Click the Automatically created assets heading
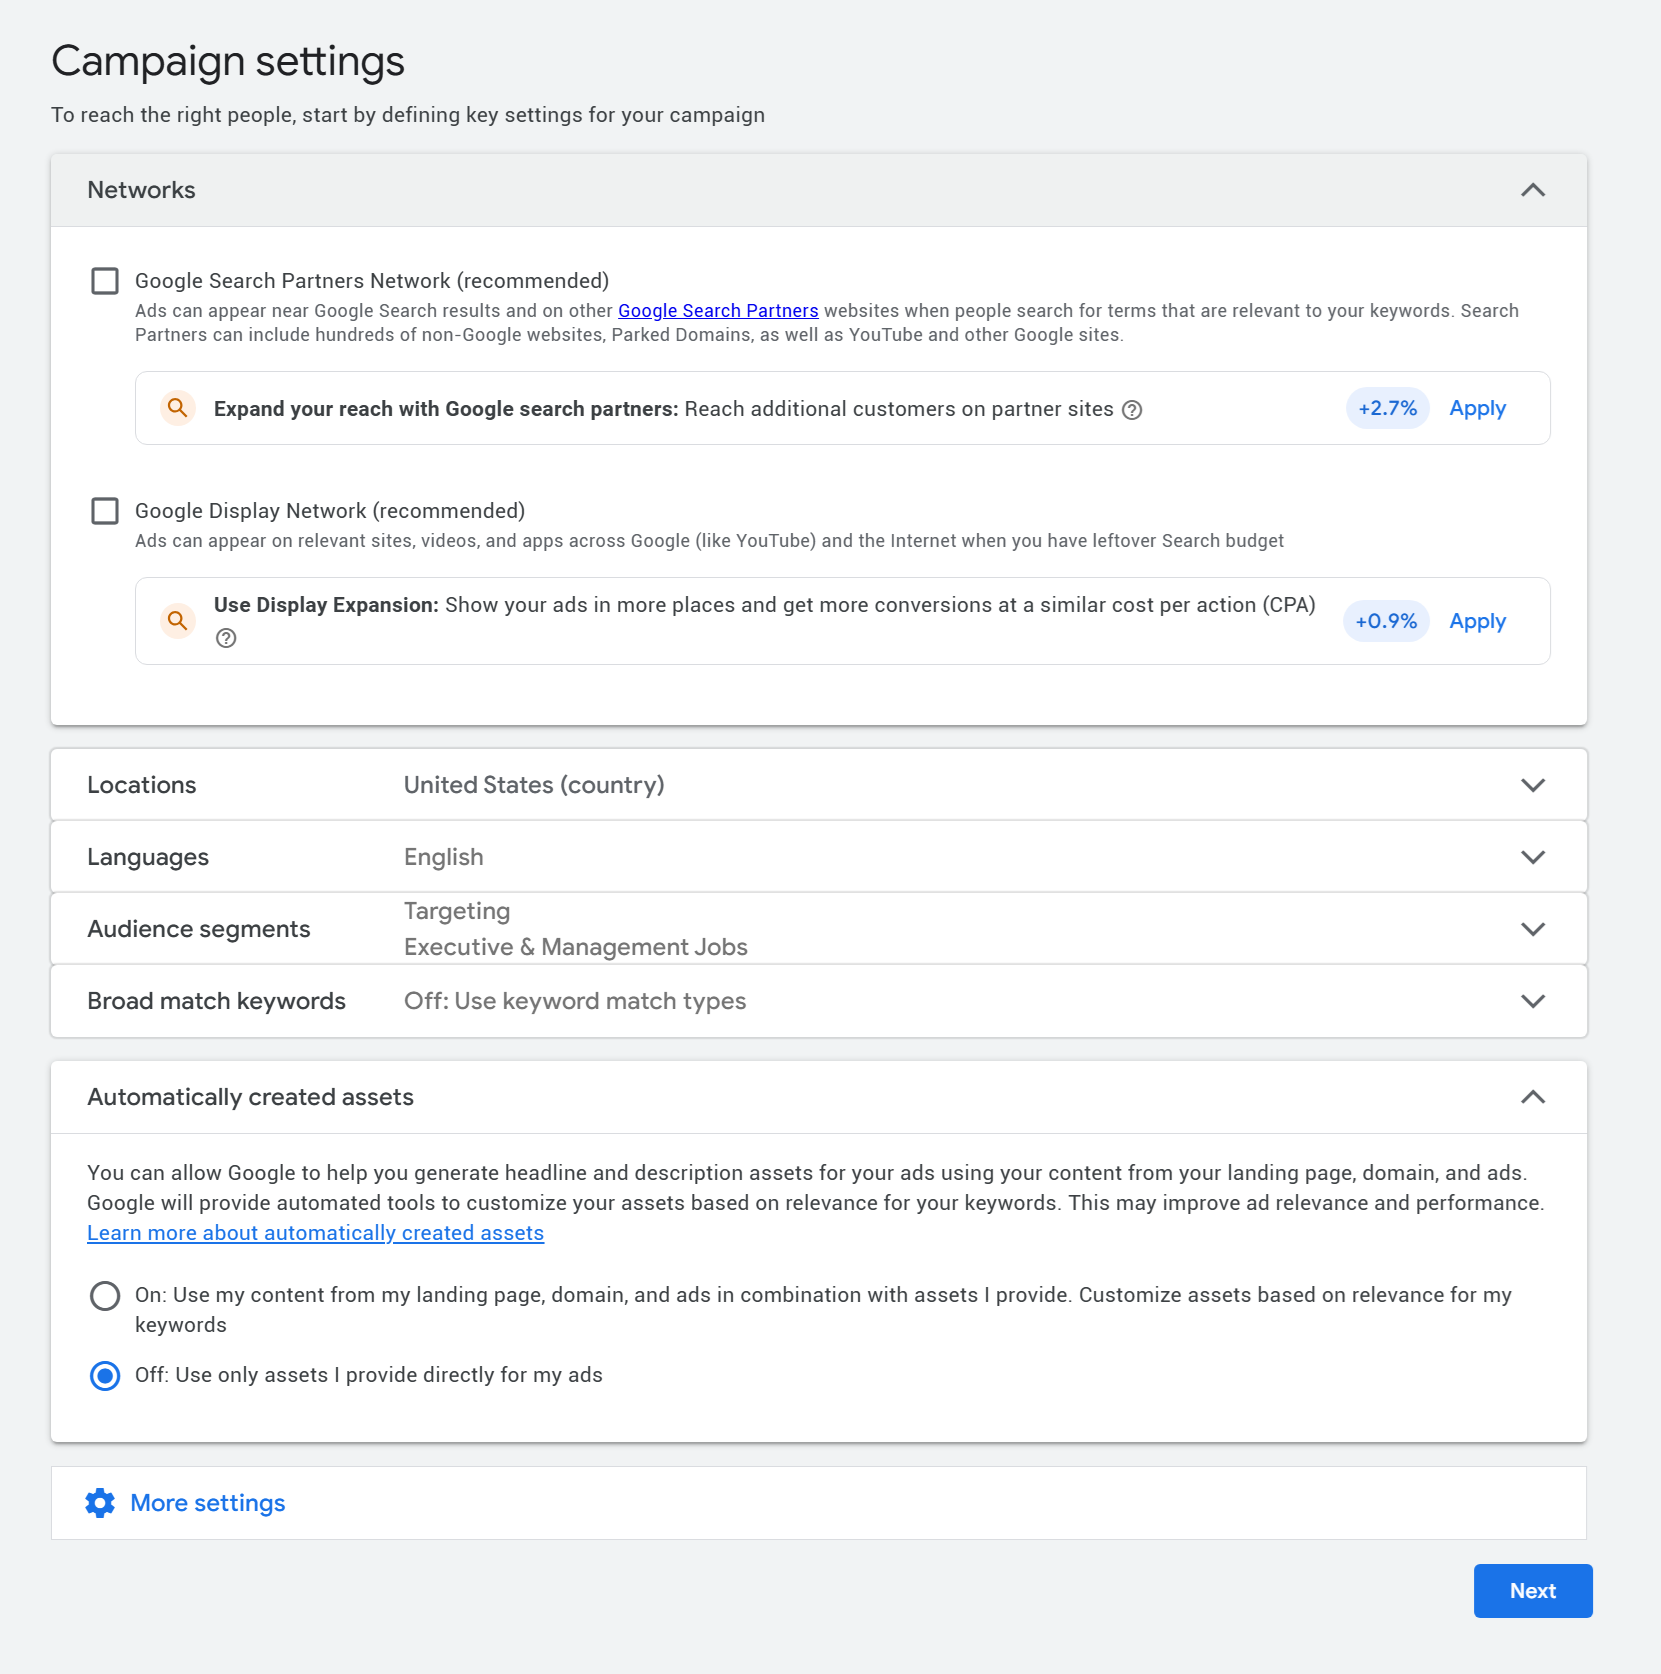This screenshot has width=1661, height=1674. tap(250, 1097)
